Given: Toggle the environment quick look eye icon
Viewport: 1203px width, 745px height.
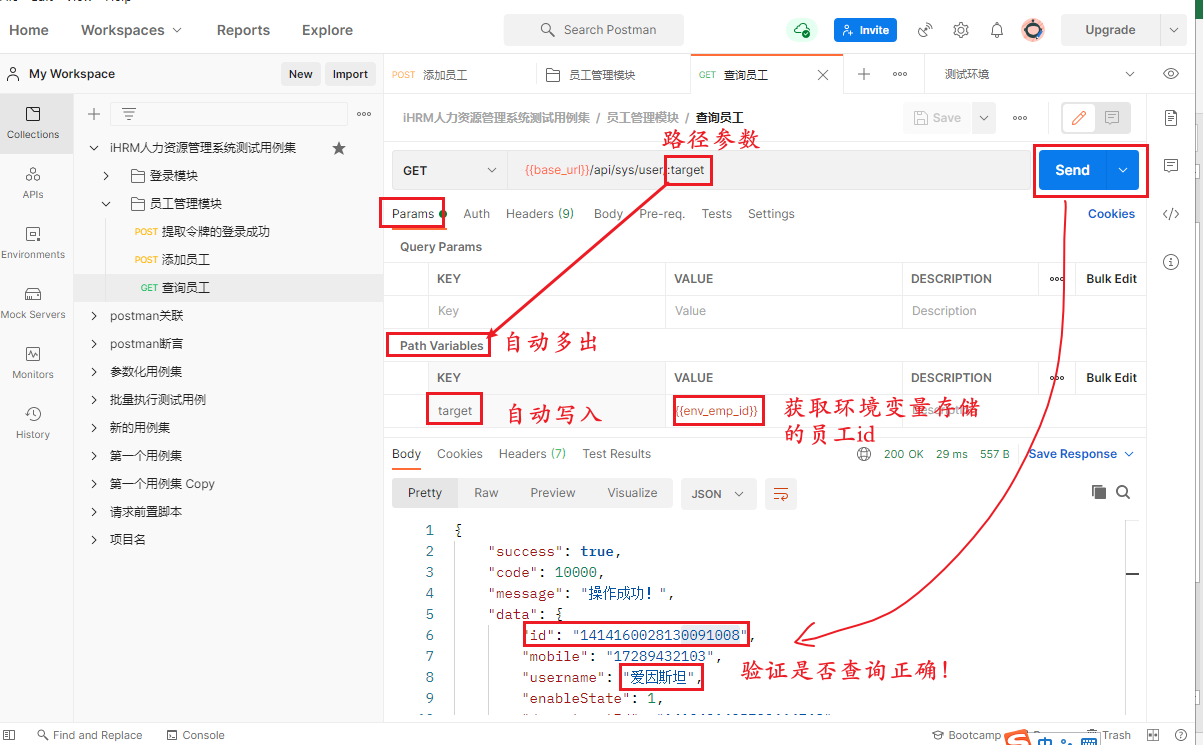Looking at the screenshot, I should point(1169,73).
